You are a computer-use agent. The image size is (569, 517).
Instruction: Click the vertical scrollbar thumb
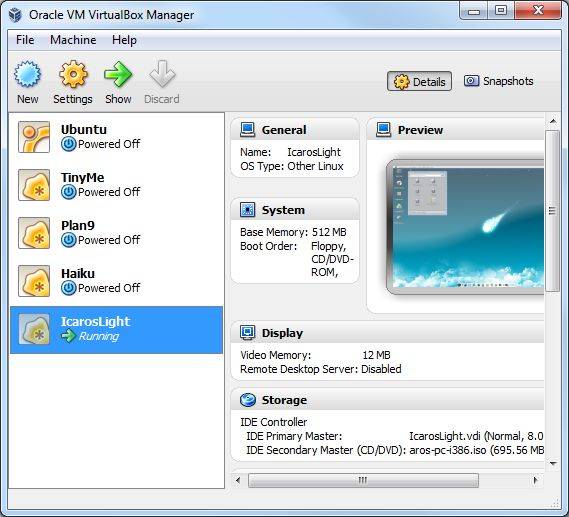pyautogui.click(x=552, y=211)
